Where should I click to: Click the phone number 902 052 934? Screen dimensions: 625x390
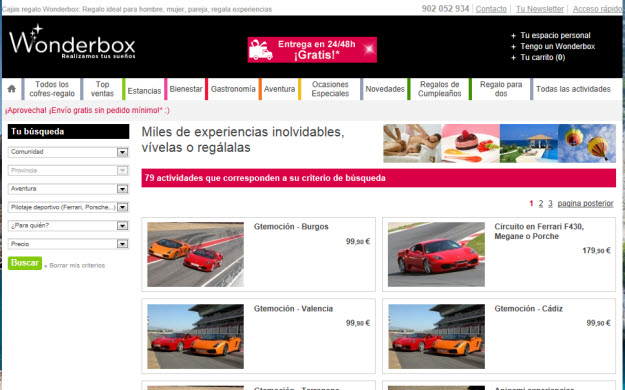445,9
